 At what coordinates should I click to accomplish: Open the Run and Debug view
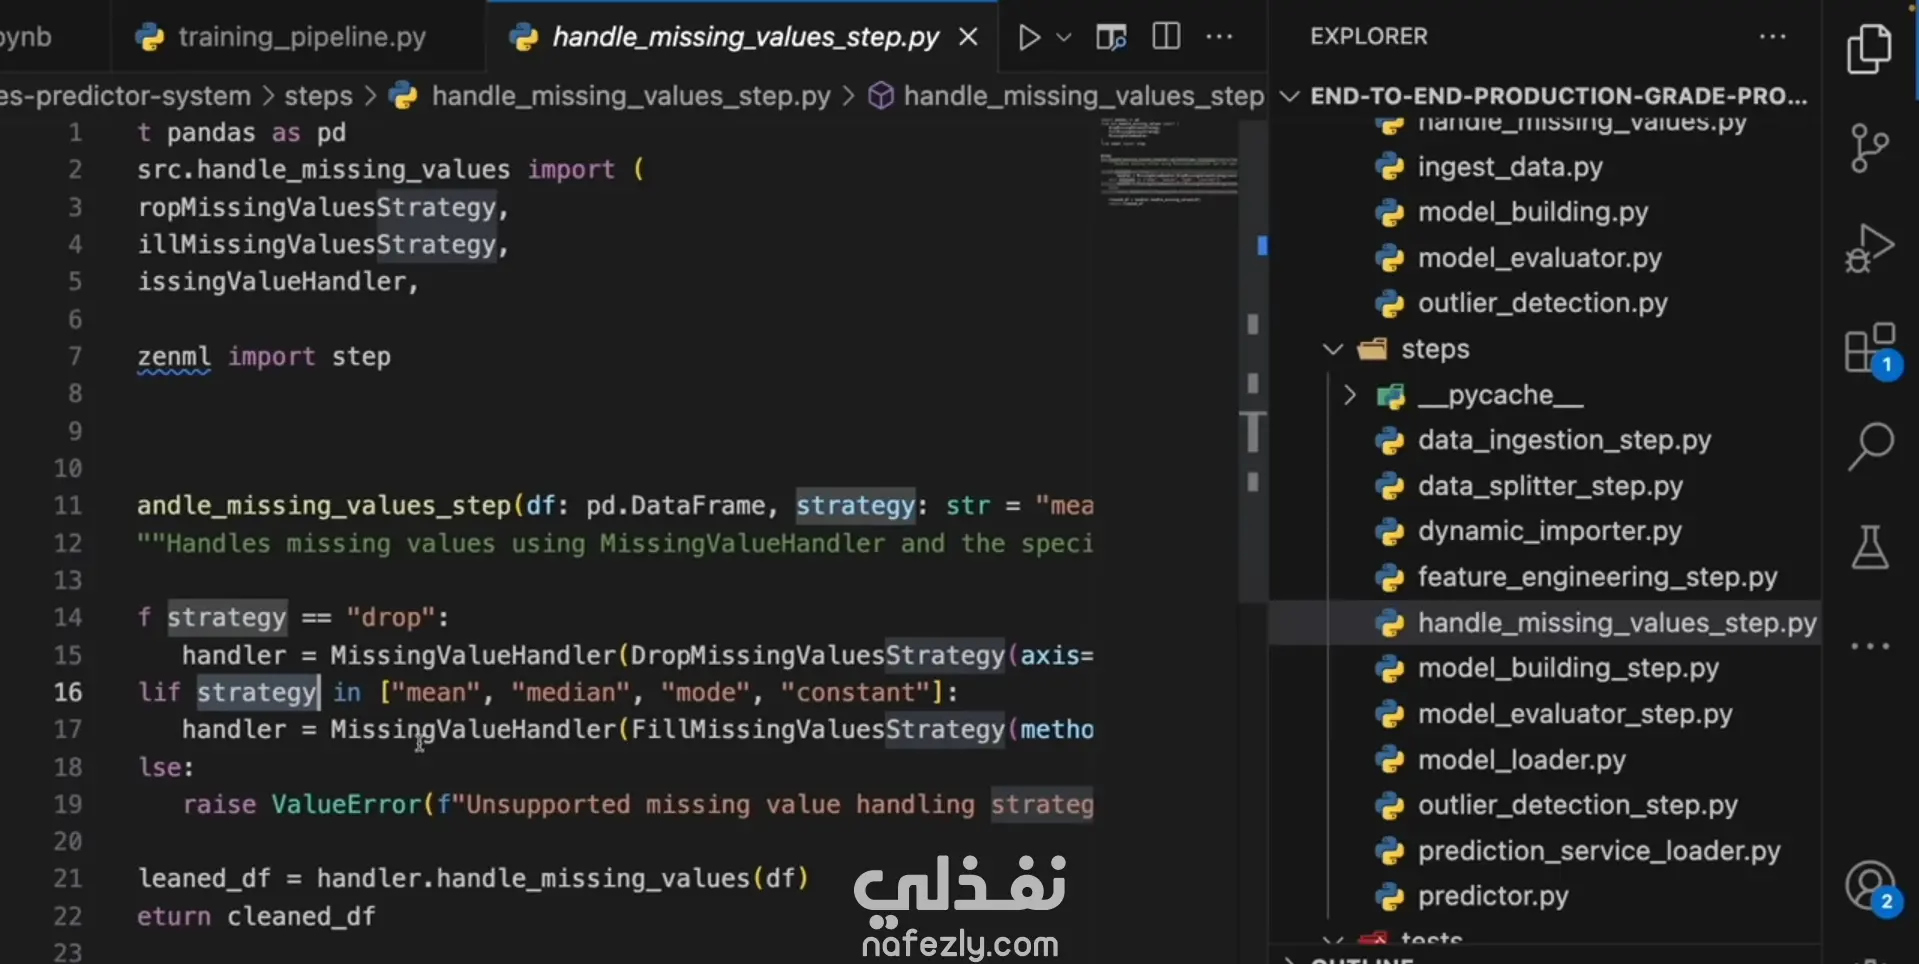point(1869,247)
